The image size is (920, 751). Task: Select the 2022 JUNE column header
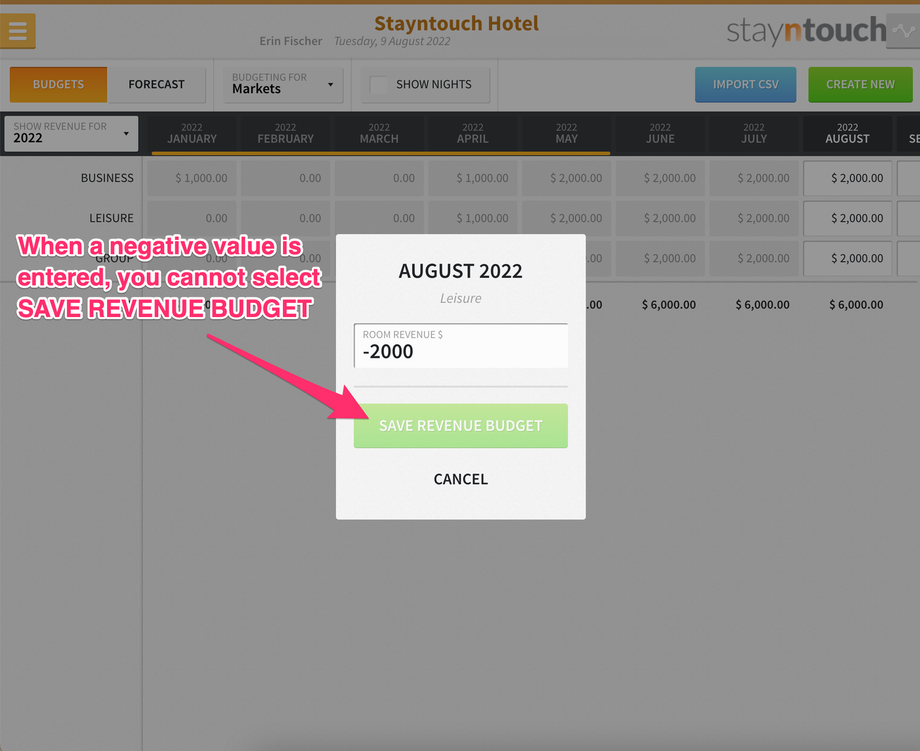click(660, 133)
